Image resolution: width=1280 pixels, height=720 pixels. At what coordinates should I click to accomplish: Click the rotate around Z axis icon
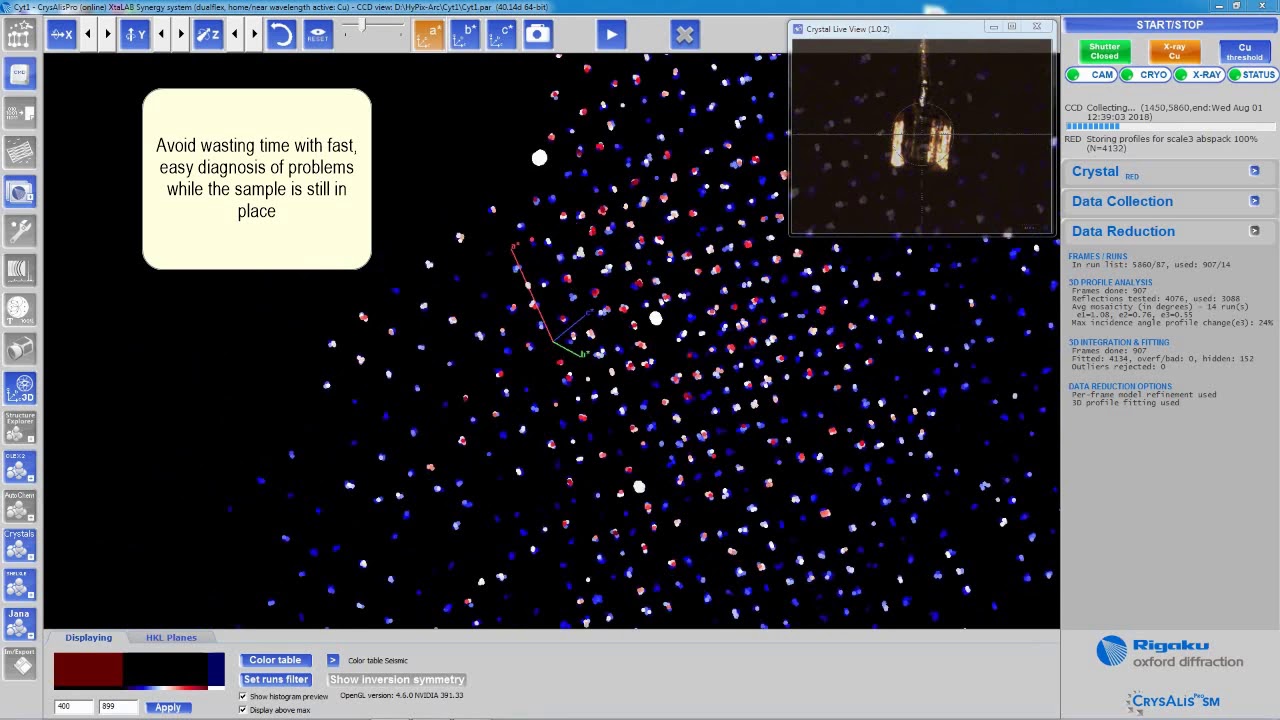click(208, 35)
